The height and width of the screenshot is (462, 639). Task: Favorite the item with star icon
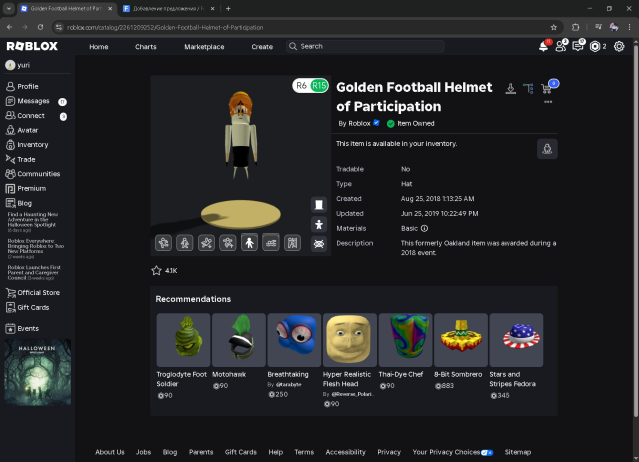coord(156,270)
